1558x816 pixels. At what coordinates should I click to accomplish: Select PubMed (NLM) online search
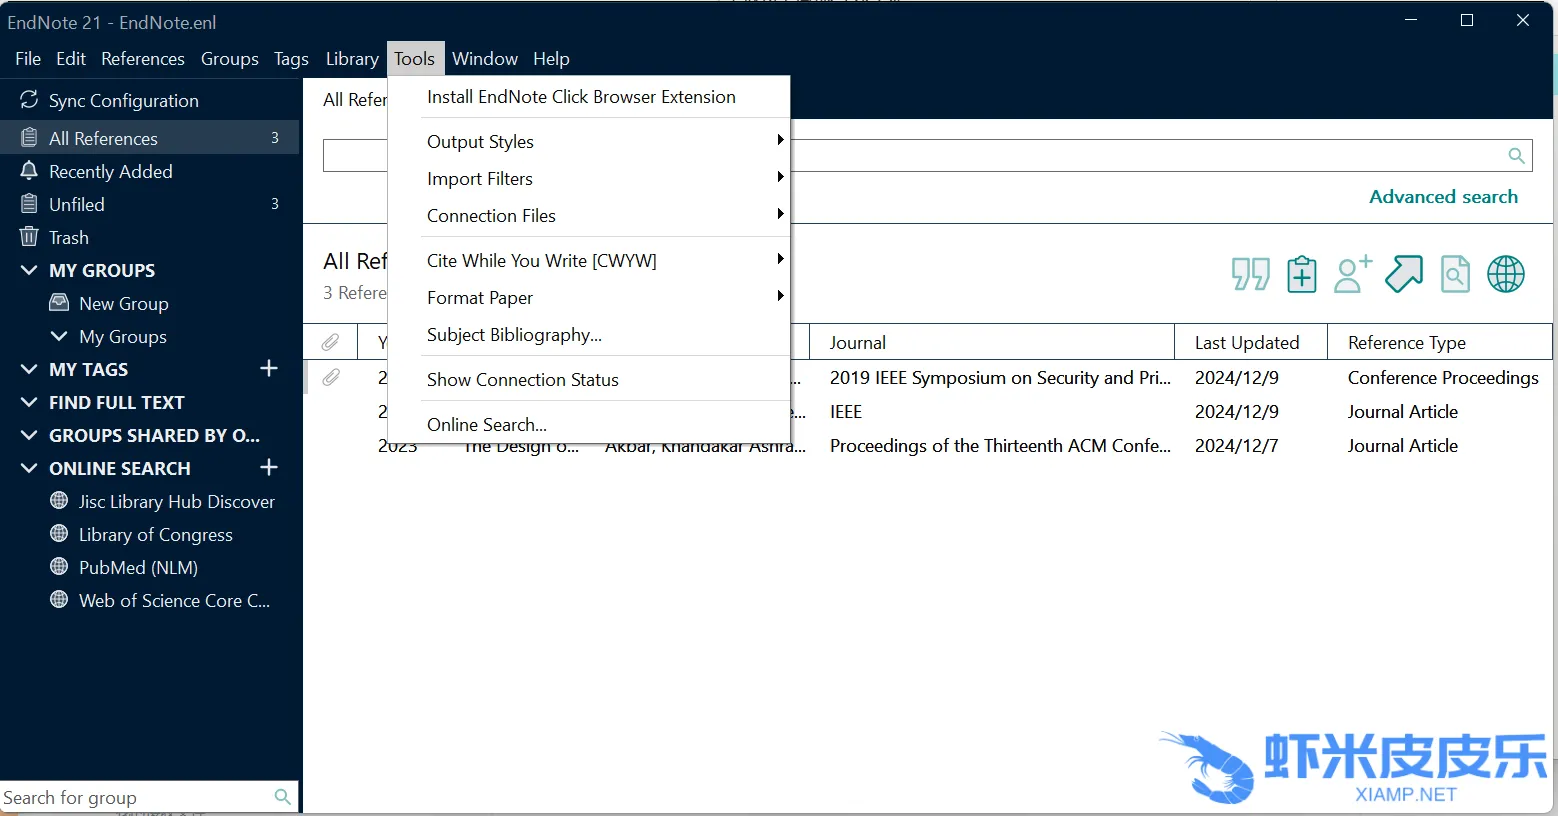pos(138,568)
